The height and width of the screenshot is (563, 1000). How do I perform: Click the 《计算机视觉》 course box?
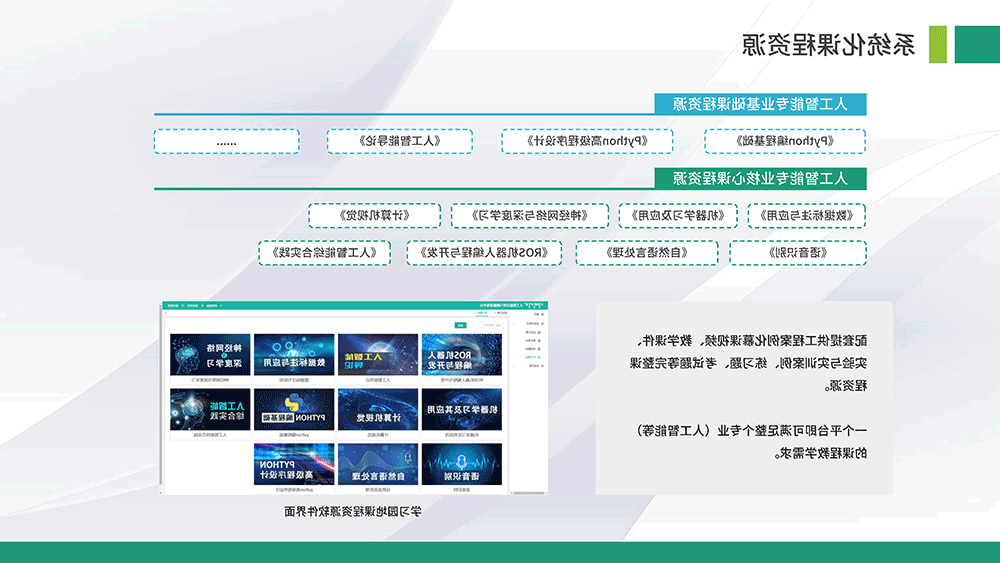(374, 216)
